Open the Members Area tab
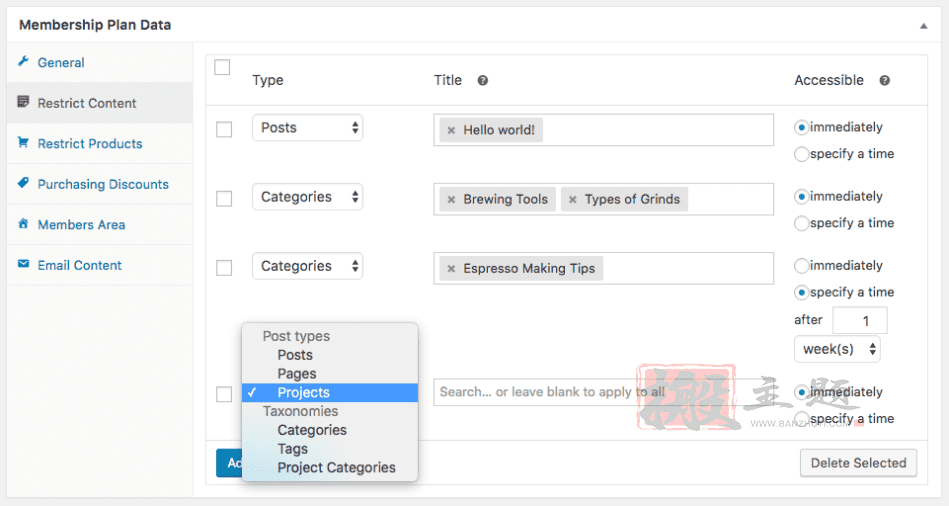This screenshot has height=506, width=949. [100, 225]
